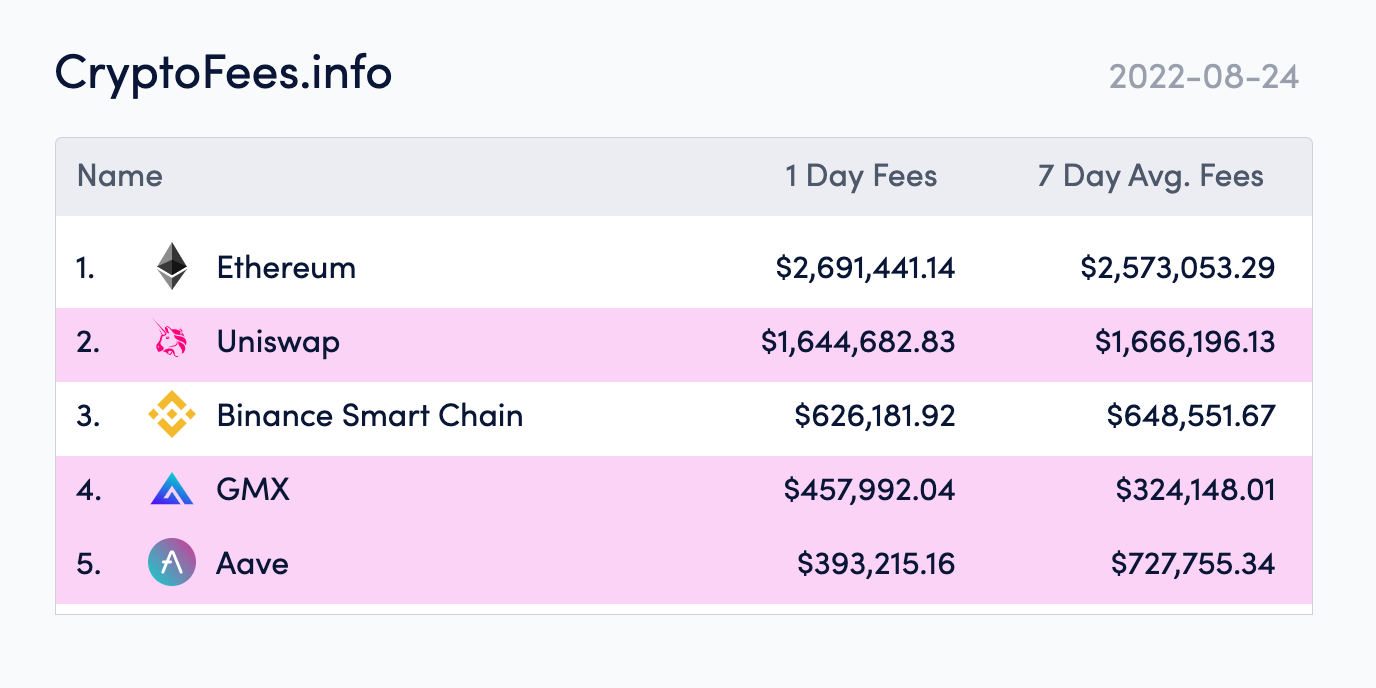Select Uniswap 7 day average $1,666,196.13
Image resolution: width=1376 pixels, height=688 pixels.
point(1185,341)
